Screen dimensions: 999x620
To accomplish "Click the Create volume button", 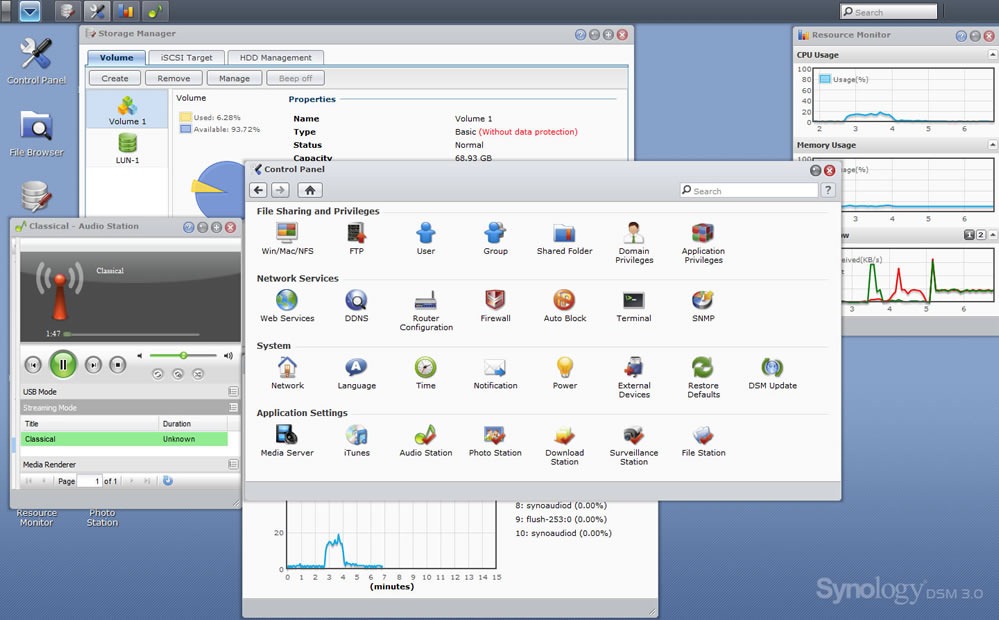I will [115, 78].
